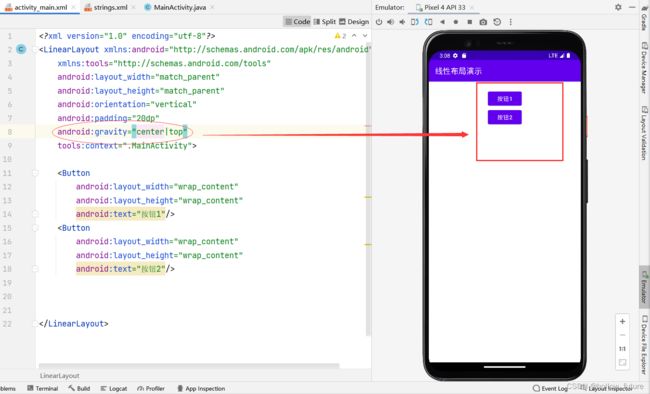Collapse the Button tag fold at line 11
Viewport: 650px width, 394px height.
(35, 173)
